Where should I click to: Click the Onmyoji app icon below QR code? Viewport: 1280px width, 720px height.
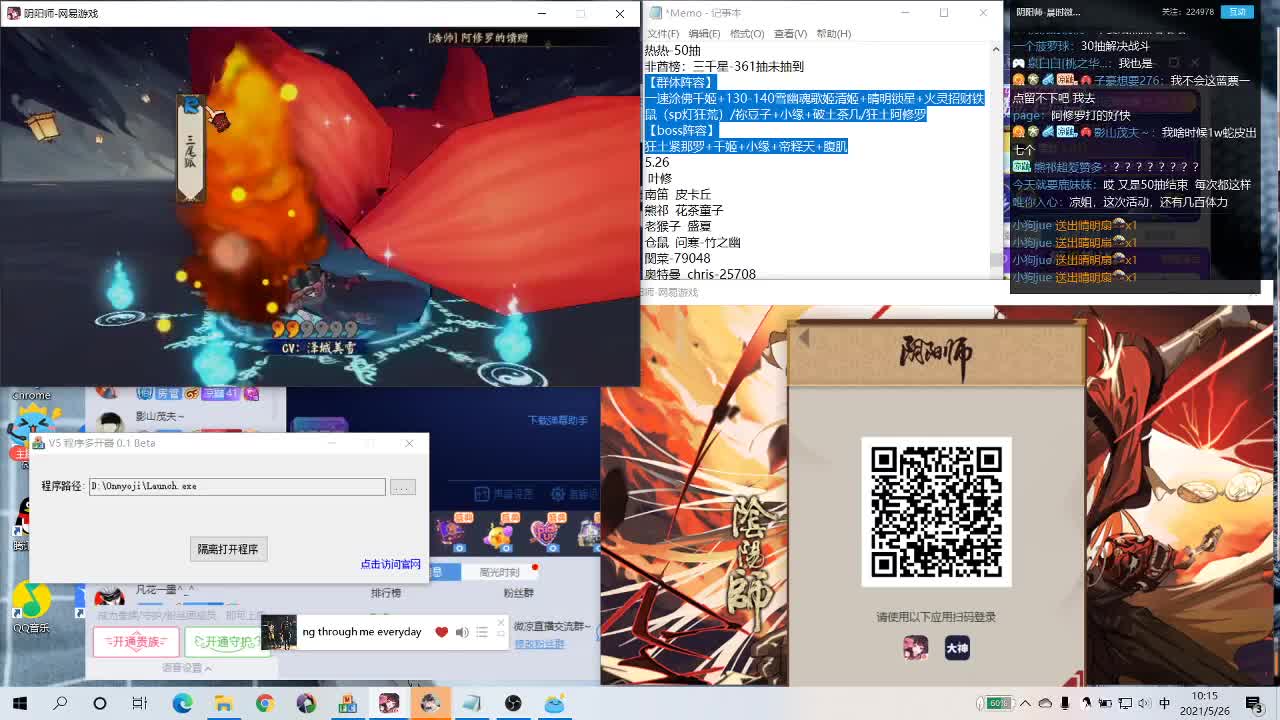pos(915,648)
